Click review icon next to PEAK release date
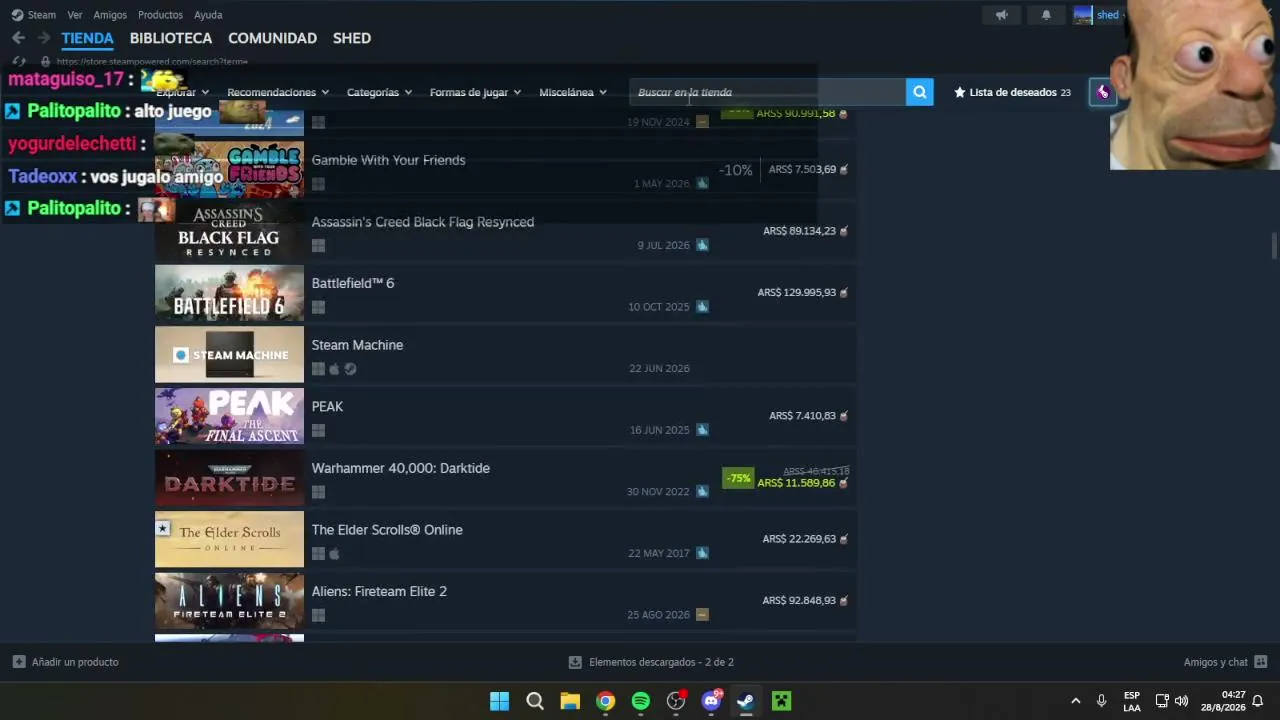Viewport: 1280px width, 720px height. (x=702, y=430)
